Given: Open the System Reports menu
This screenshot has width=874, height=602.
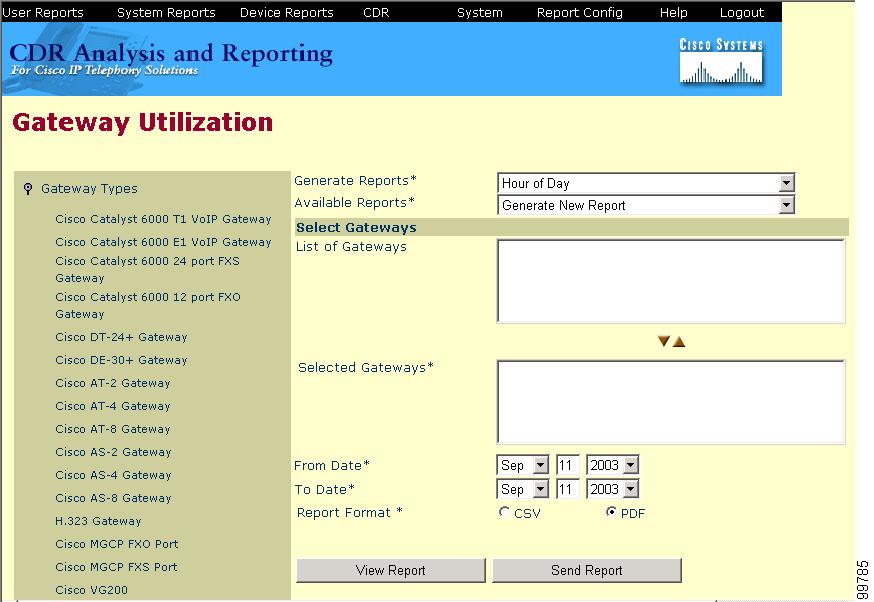Looking at the screenshot, I should click(x=166, y=12).
